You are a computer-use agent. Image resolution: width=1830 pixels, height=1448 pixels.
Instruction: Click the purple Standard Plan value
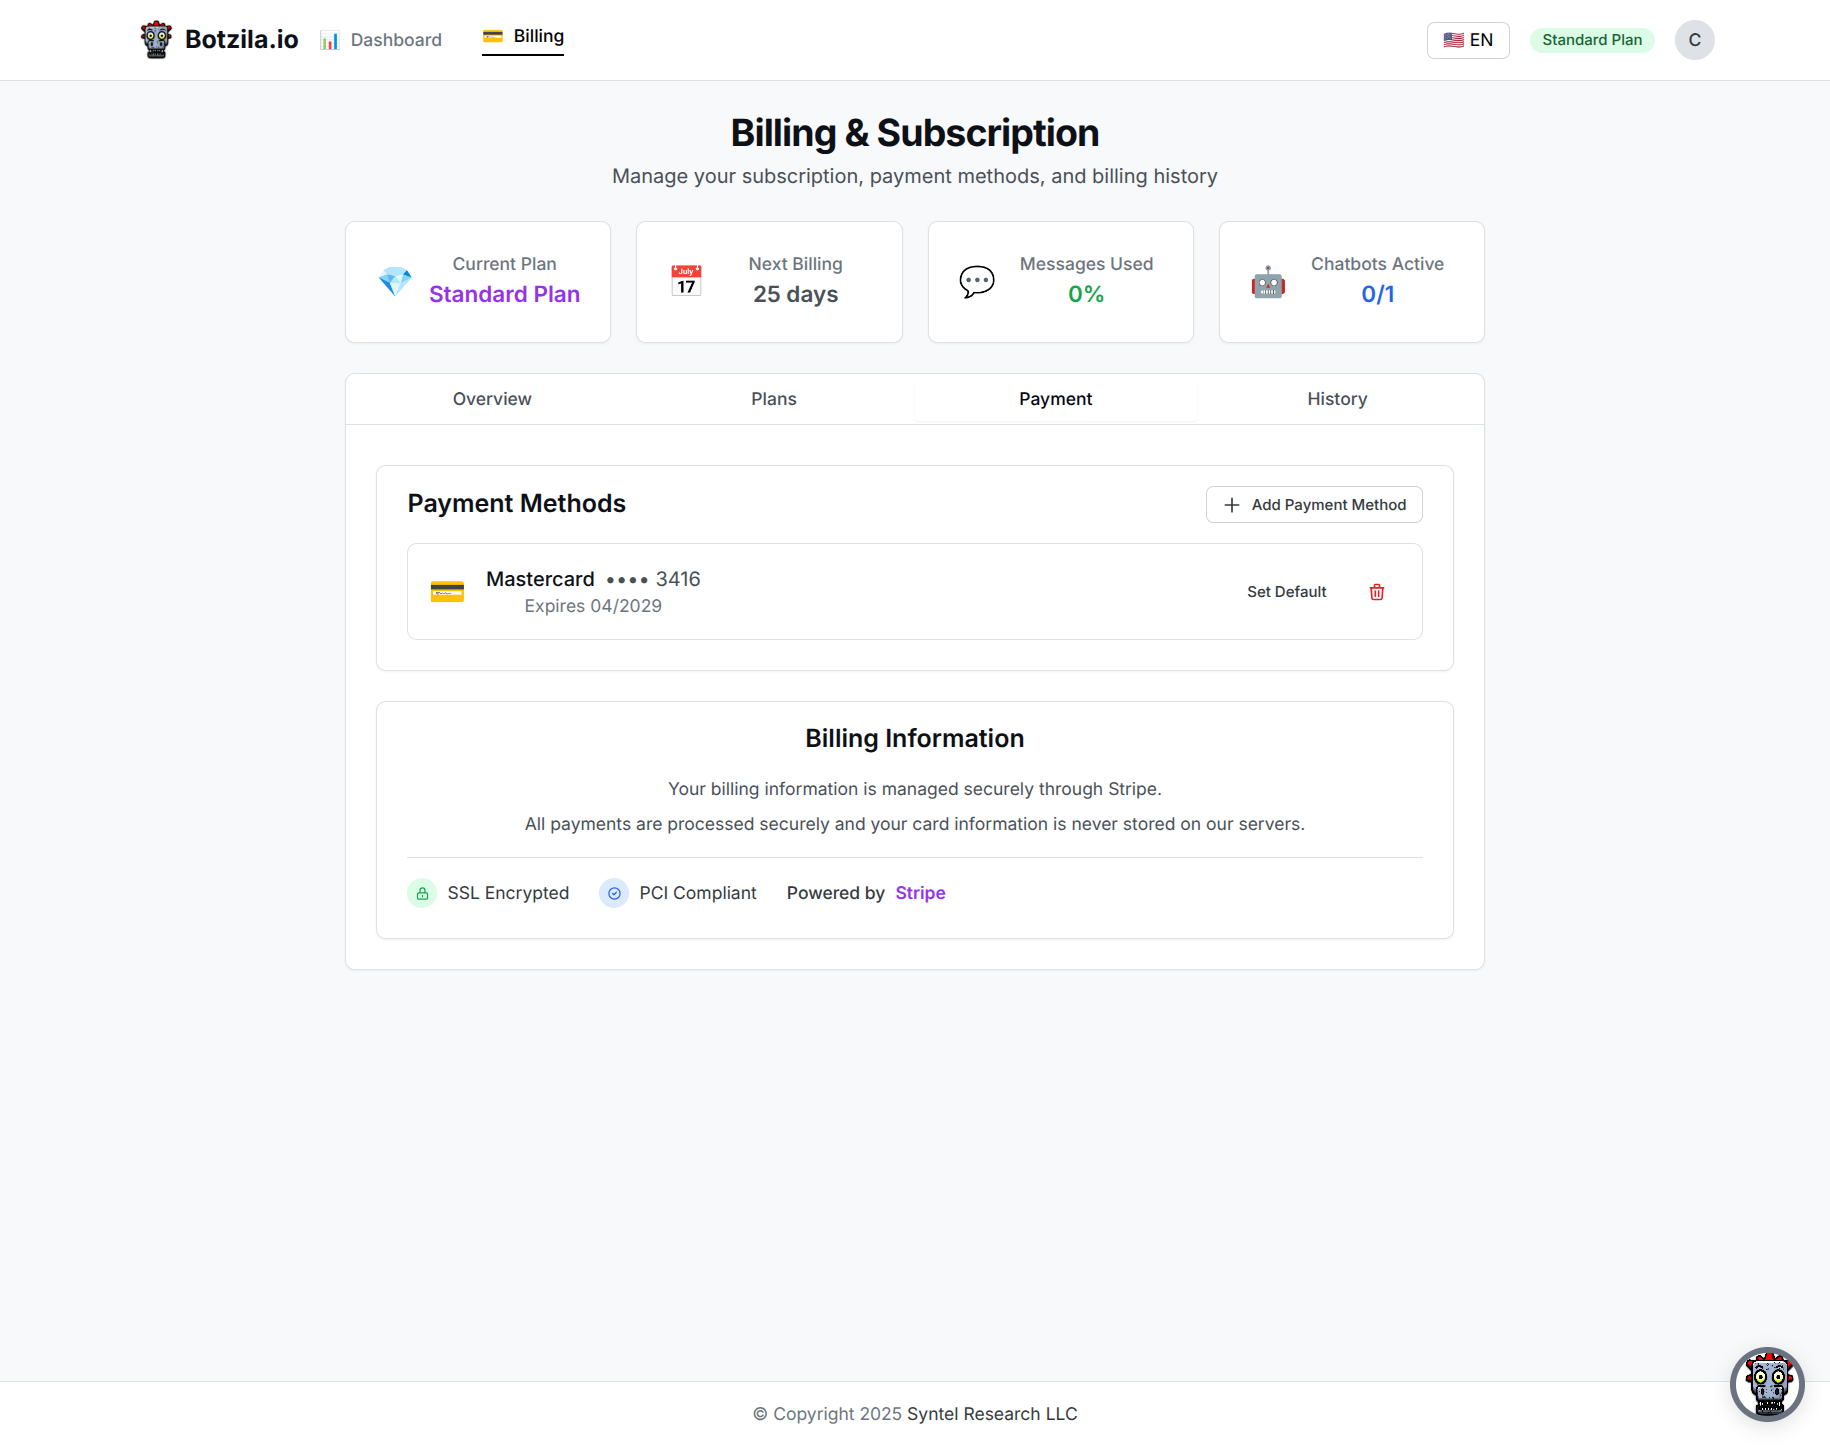point(504,294)
